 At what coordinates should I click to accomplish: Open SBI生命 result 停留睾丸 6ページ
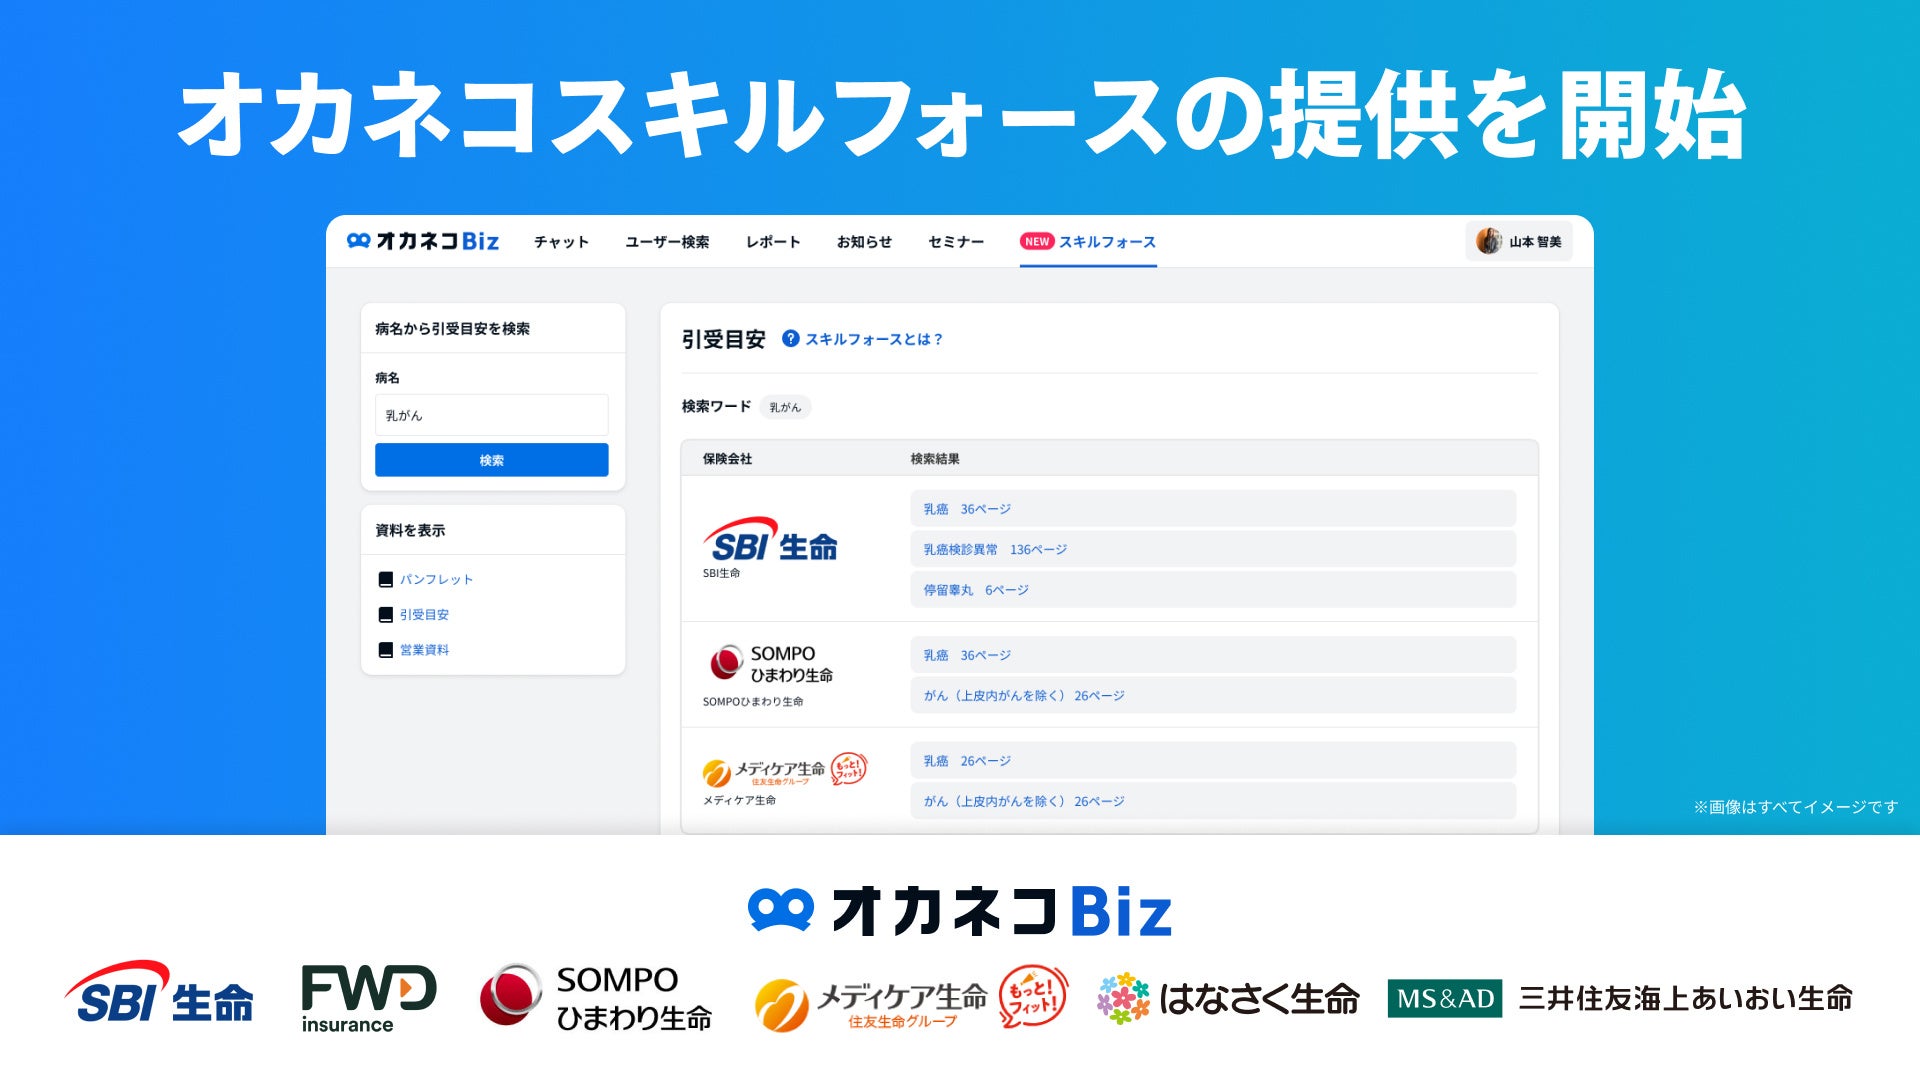pyautogui.click(x=1212, y=590)
